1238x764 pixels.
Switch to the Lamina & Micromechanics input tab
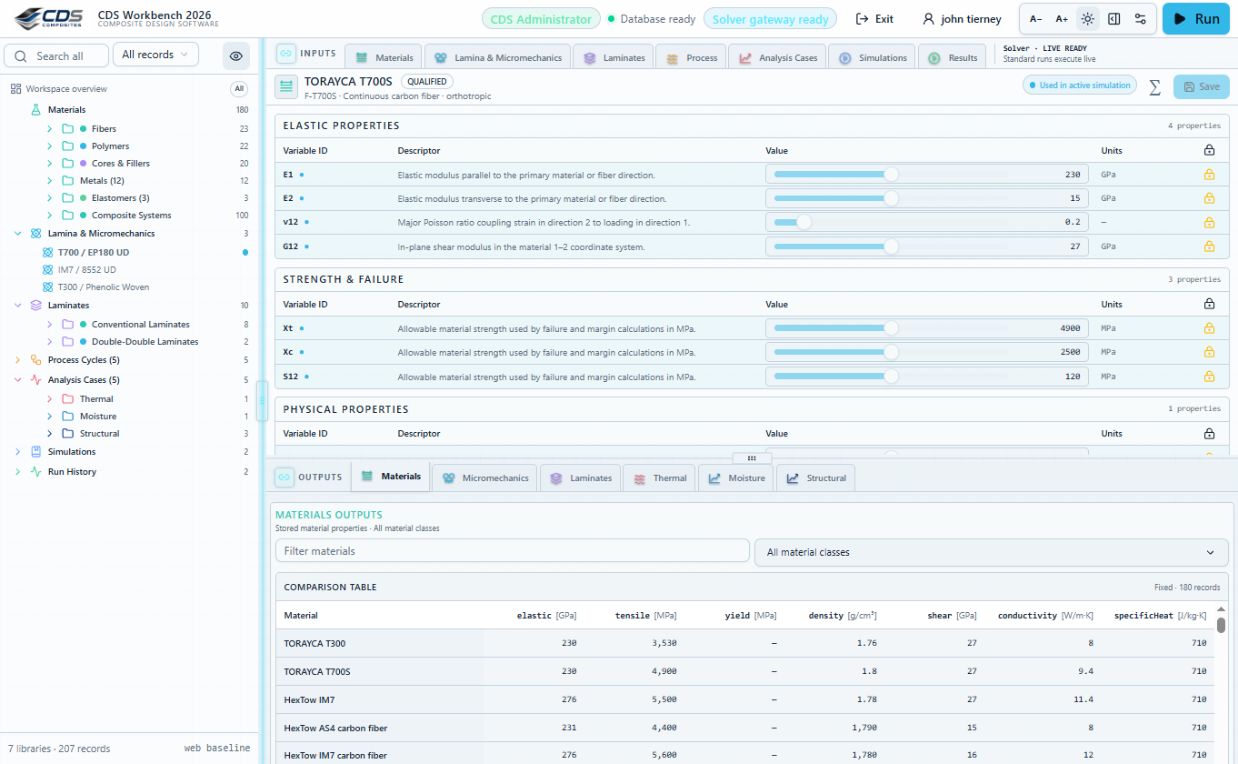tap(498, 58)
